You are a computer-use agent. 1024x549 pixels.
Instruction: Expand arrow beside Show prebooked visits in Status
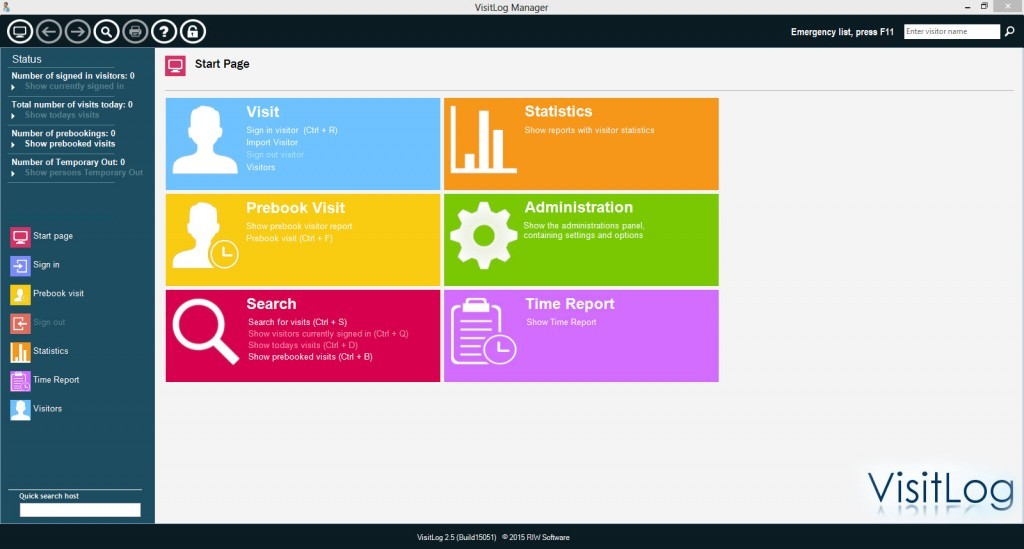click(x=13, y=144)
